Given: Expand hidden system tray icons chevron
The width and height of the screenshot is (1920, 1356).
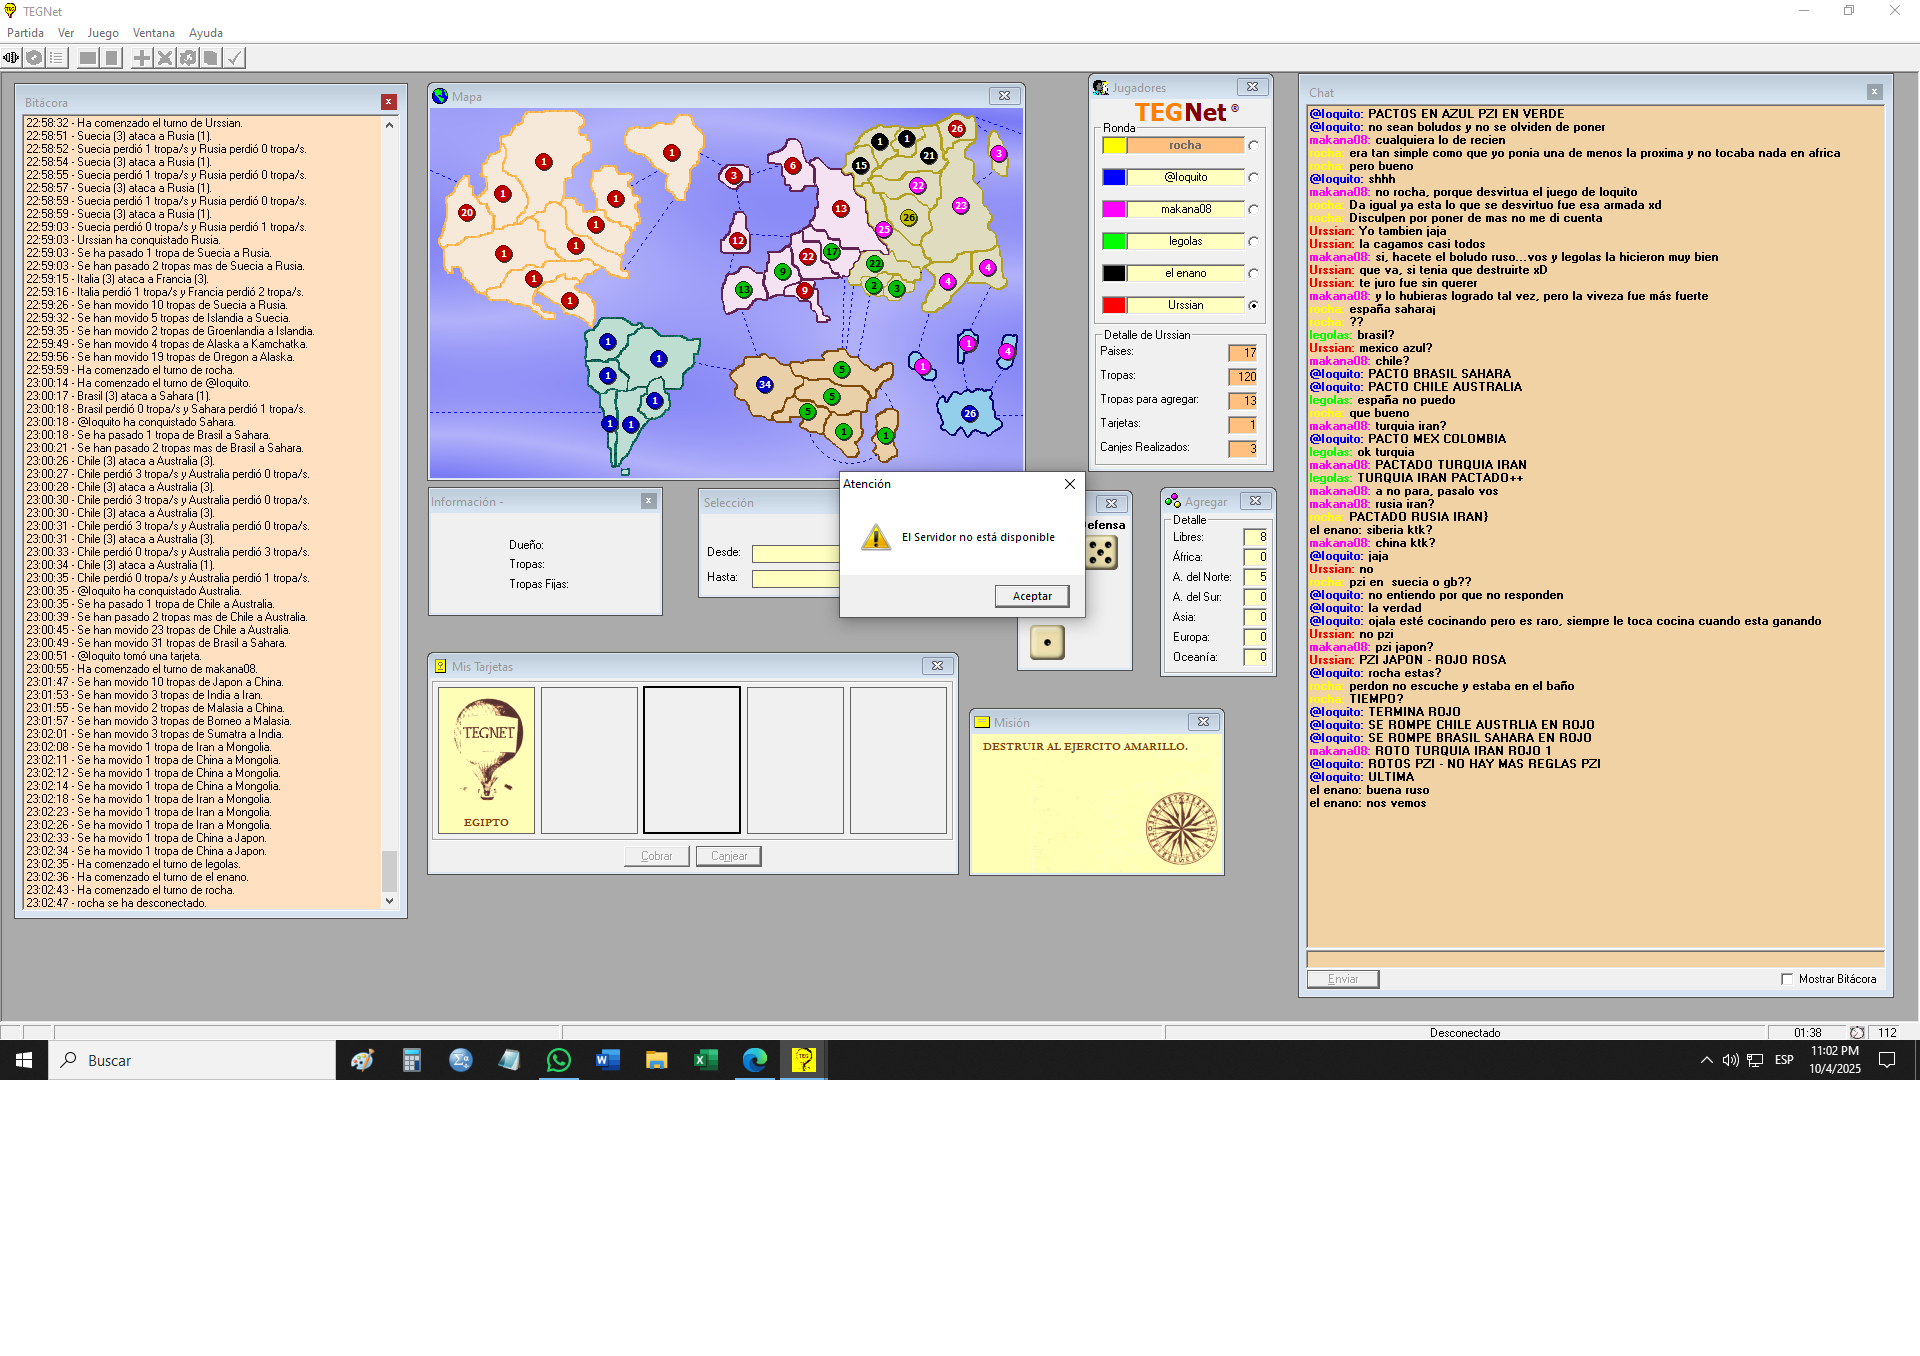Looking at the screenshot, I should (x=1706, y=1060).
